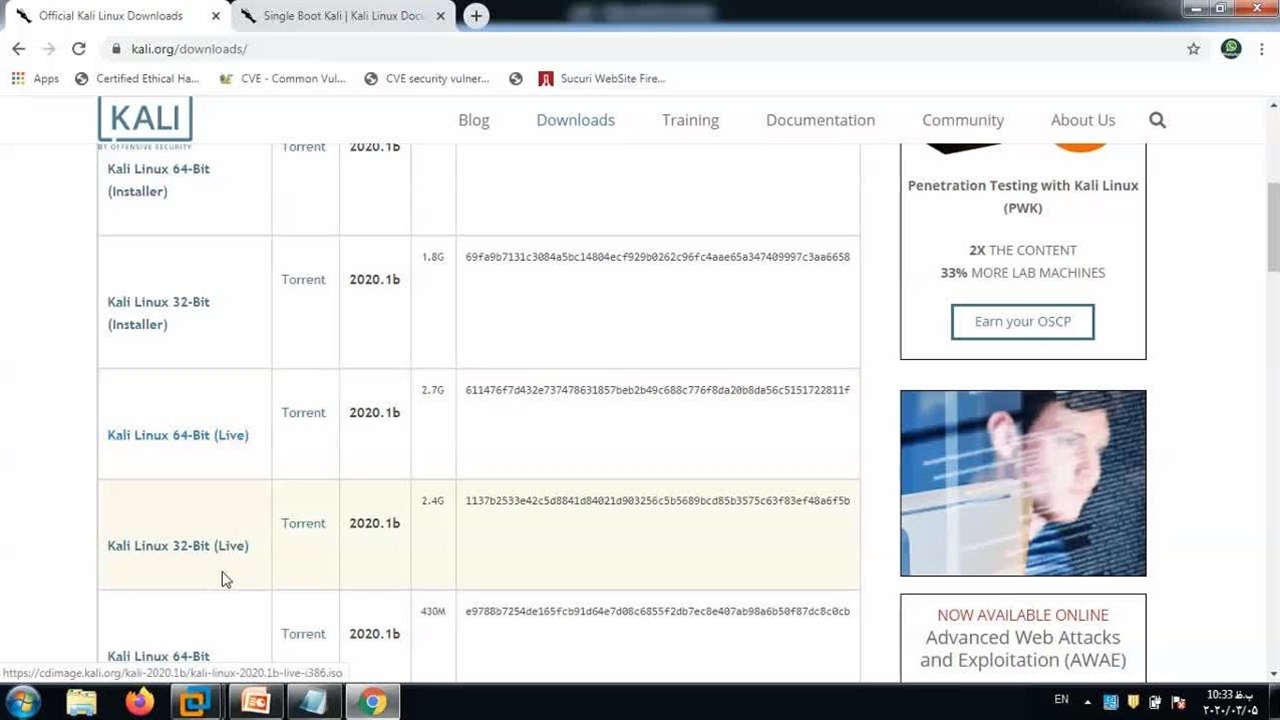Click Torrent link for 32-Bit Installer
1280x720 pixels.
click(303, 280)
